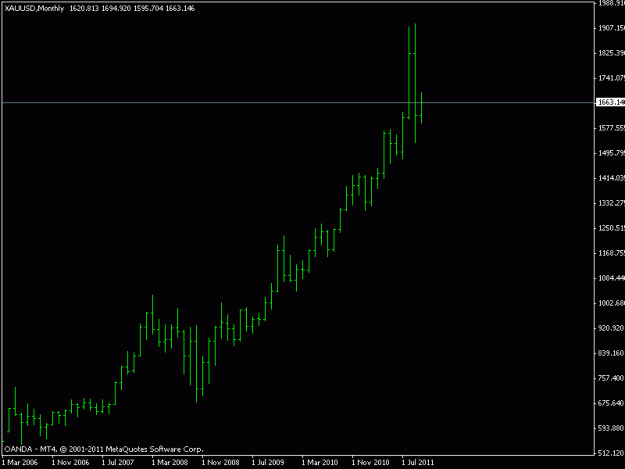
Task: Click the 757.400 price axis label
Action: tap(611, 378)
